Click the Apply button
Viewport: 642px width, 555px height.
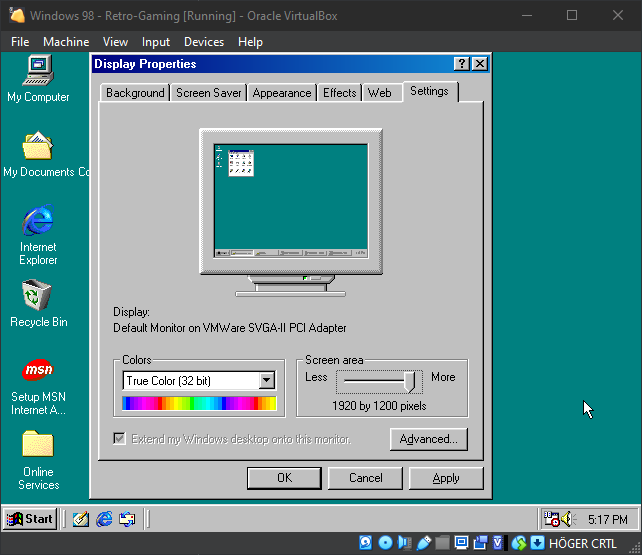(x=446, y=478)
